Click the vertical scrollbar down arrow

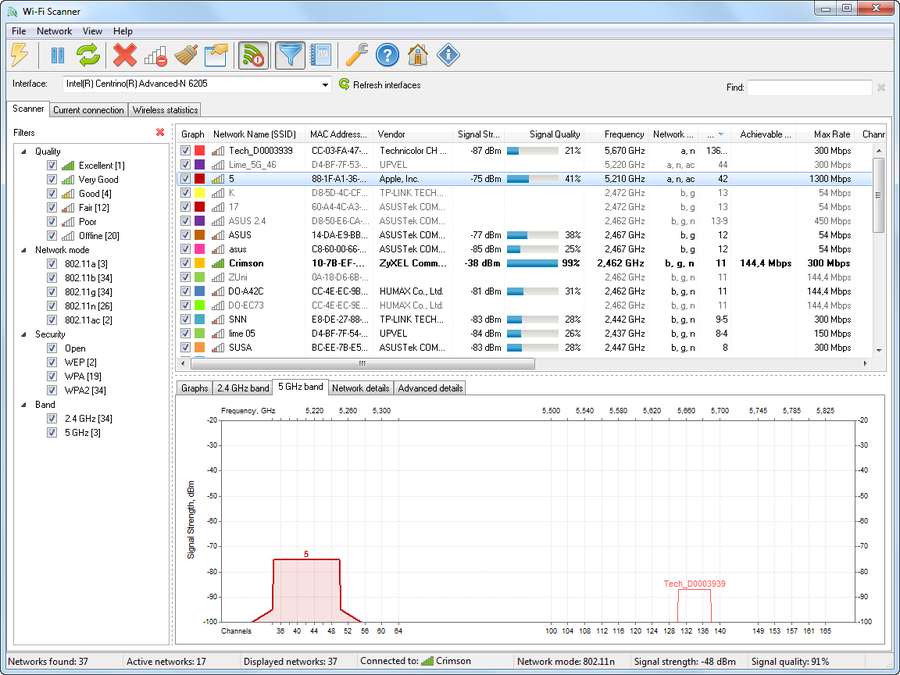[879, 350]
